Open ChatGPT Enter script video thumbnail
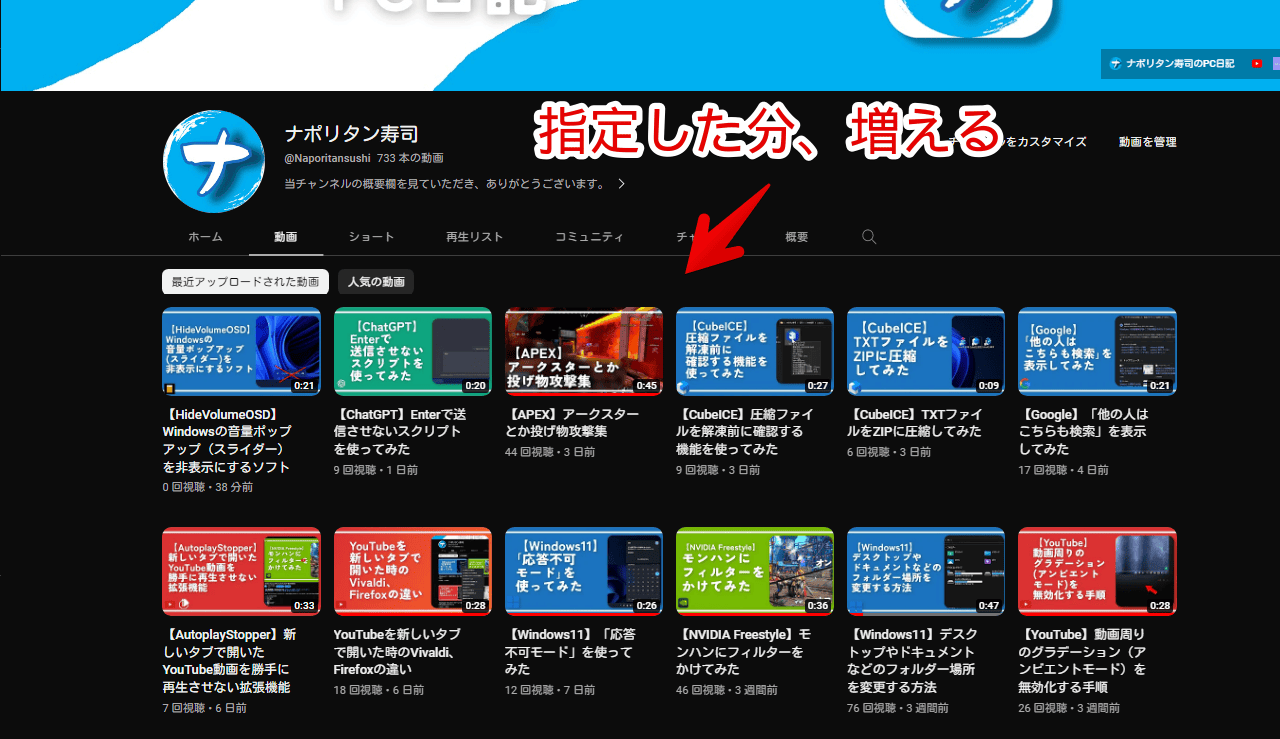 tap(412, 351)
